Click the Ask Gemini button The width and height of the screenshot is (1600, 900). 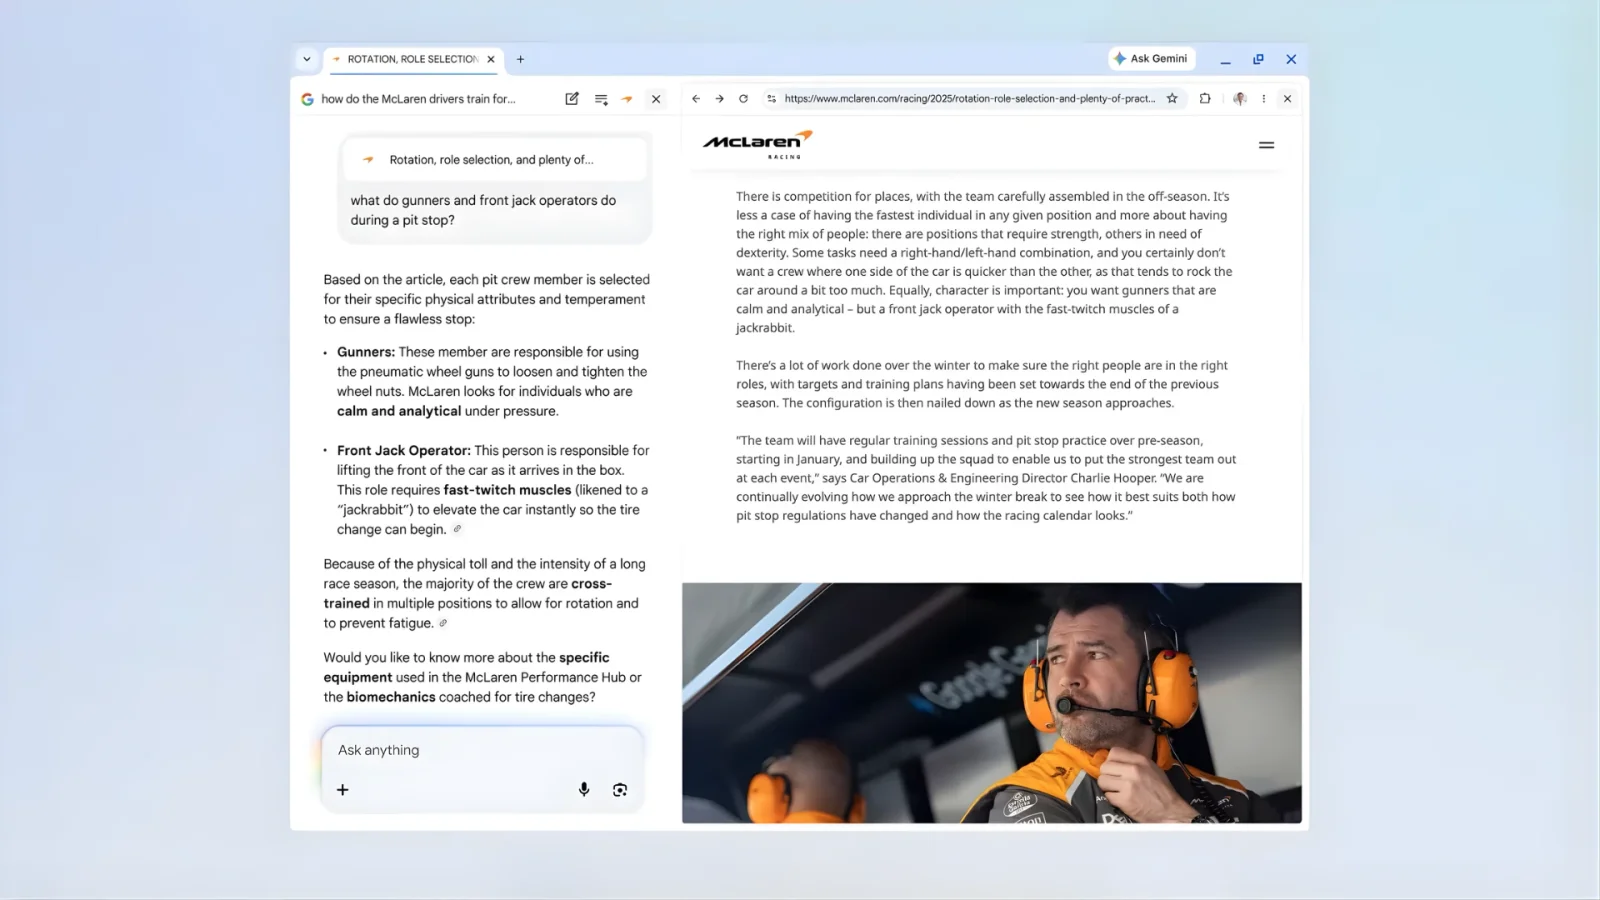tap(1151, 59)
